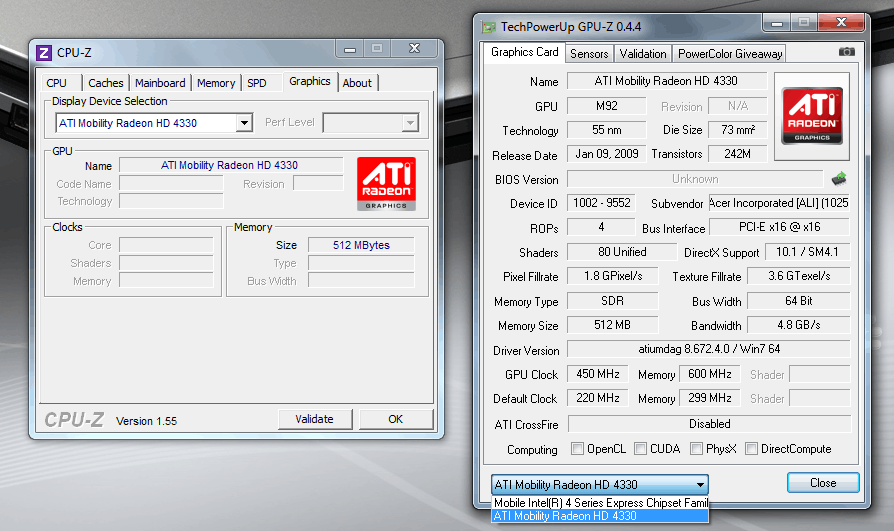Open the Caches tab in CPU-Z
This screenshot has width=894, height=531.
(105, 83)
